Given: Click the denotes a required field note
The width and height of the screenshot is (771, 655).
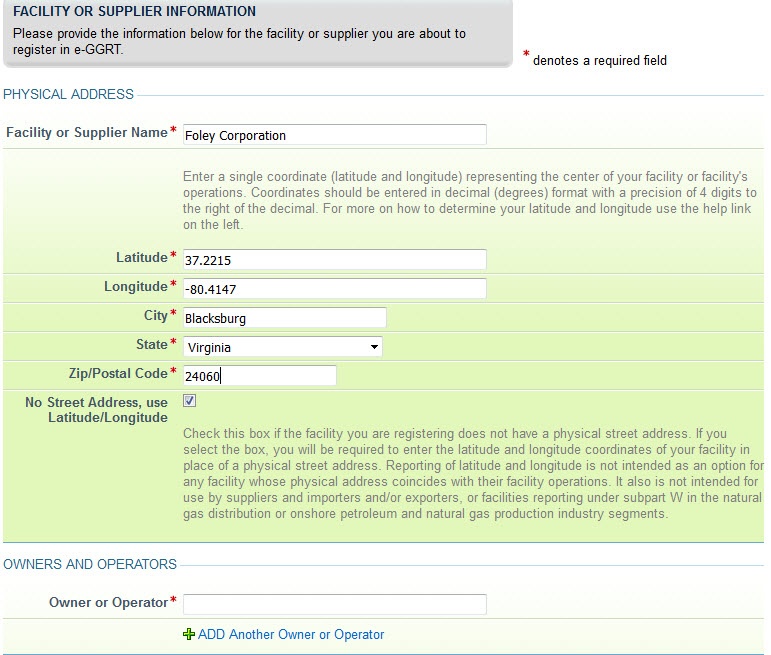Looking at the screenshot, I should tap(600, 60).
